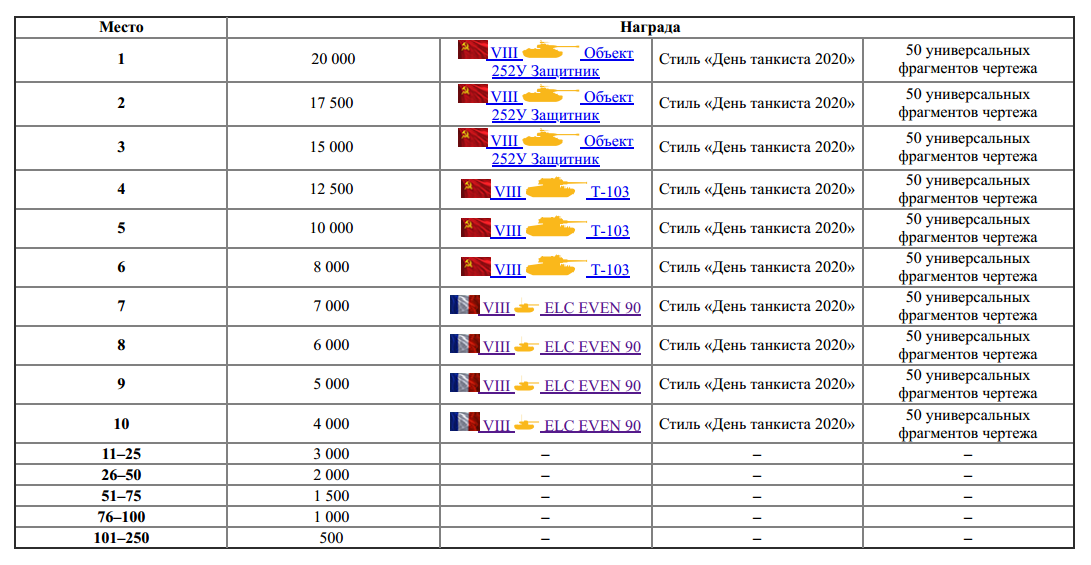Click the French flag icon in row 8
The height and width of the screenshot is (565, 1091).
[x=464, y=343]
